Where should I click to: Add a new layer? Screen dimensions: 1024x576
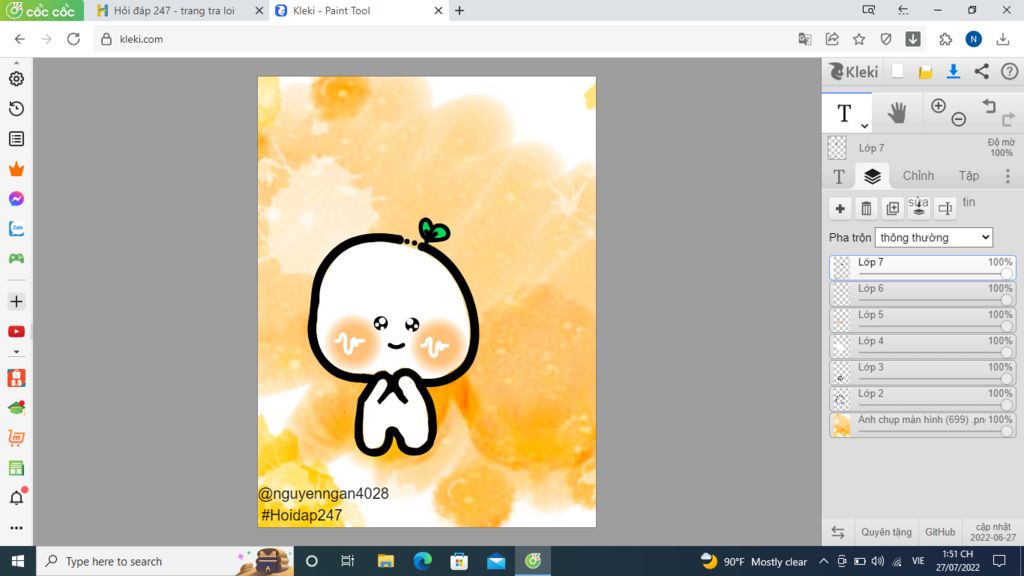pyautogui.click(x=840, y=208)
